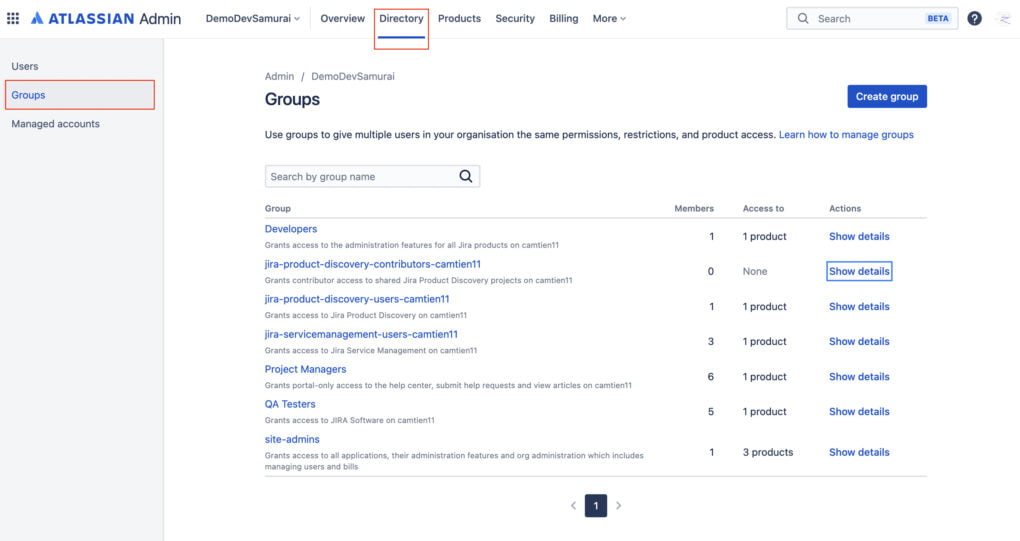Click member count 3 for jira-servicemanagement-users
This screenshot has height=541, width=1020.
pyautogui.click(x=710, y=341)
